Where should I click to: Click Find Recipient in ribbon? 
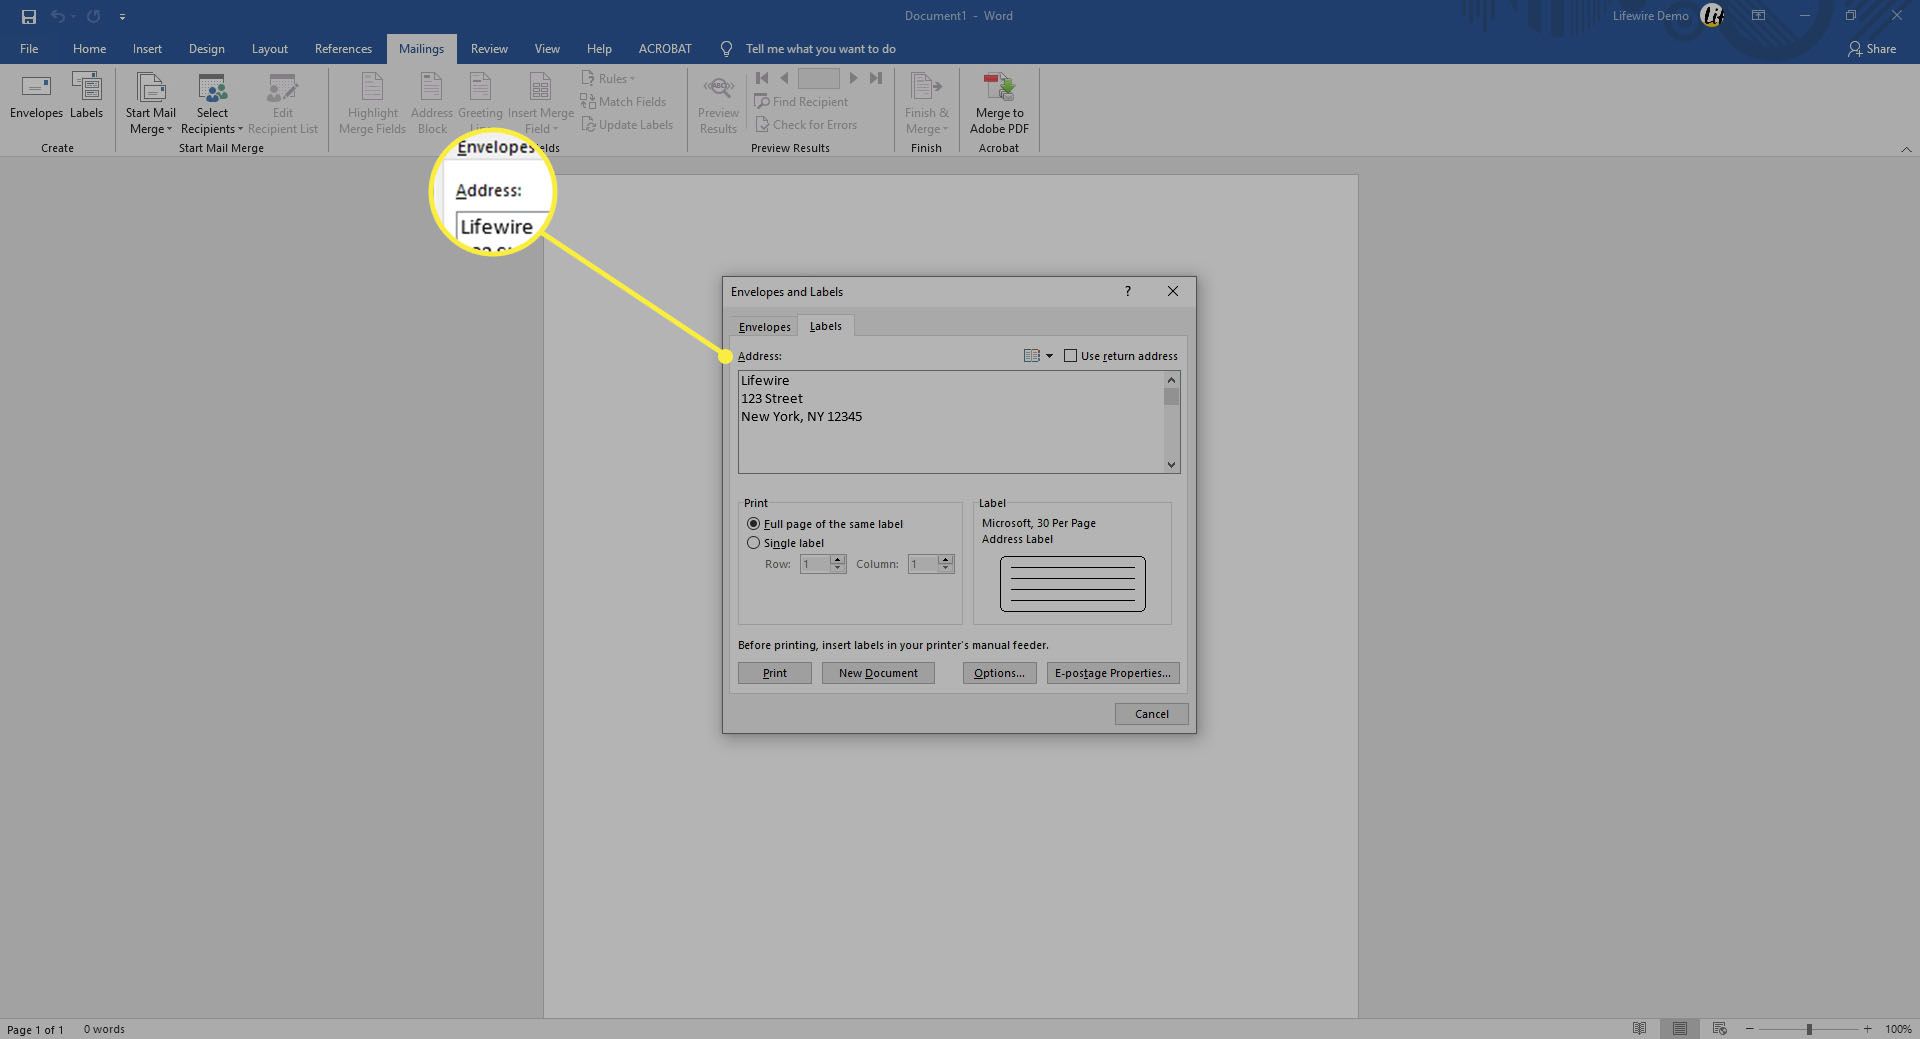(x=801, y=102)
